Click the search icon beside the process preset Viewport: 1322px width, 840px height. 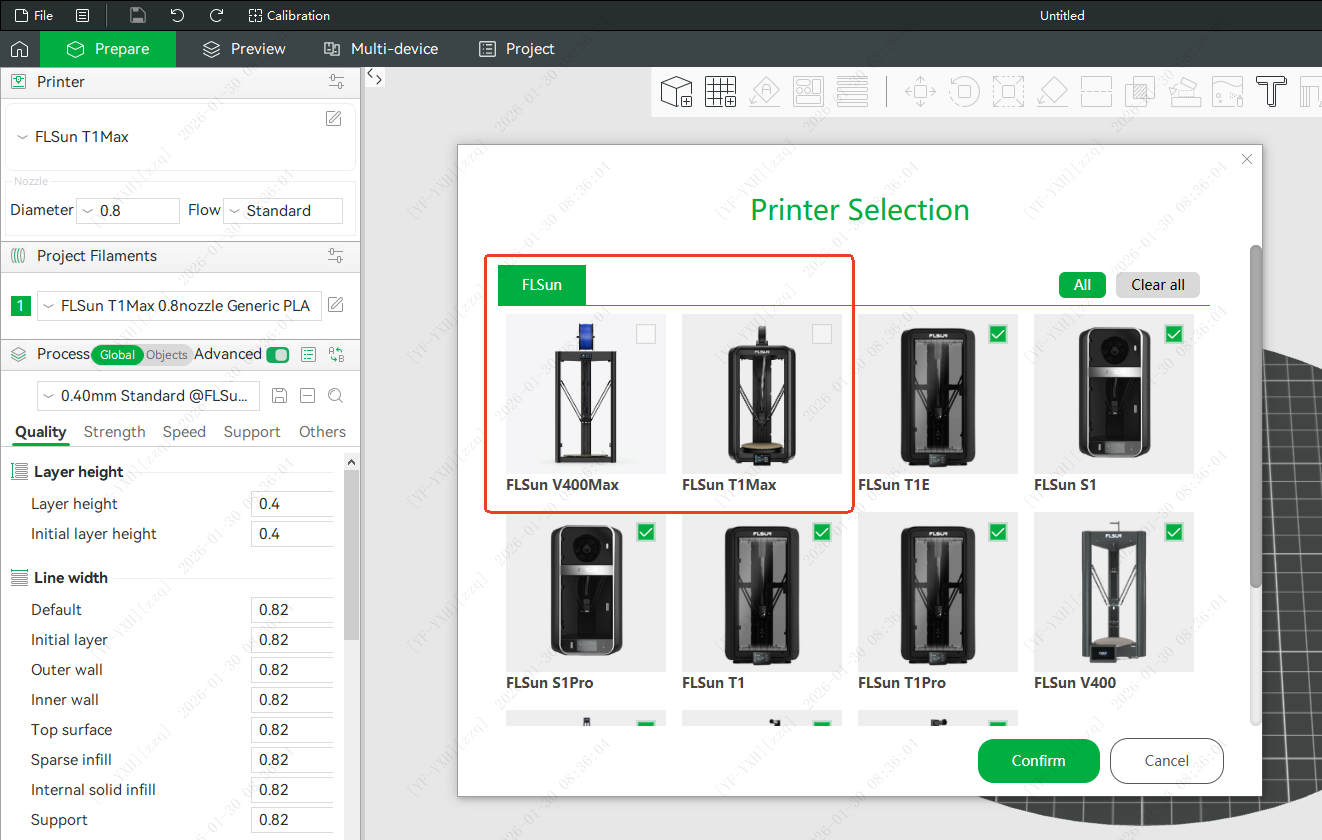tap(336, 396)
